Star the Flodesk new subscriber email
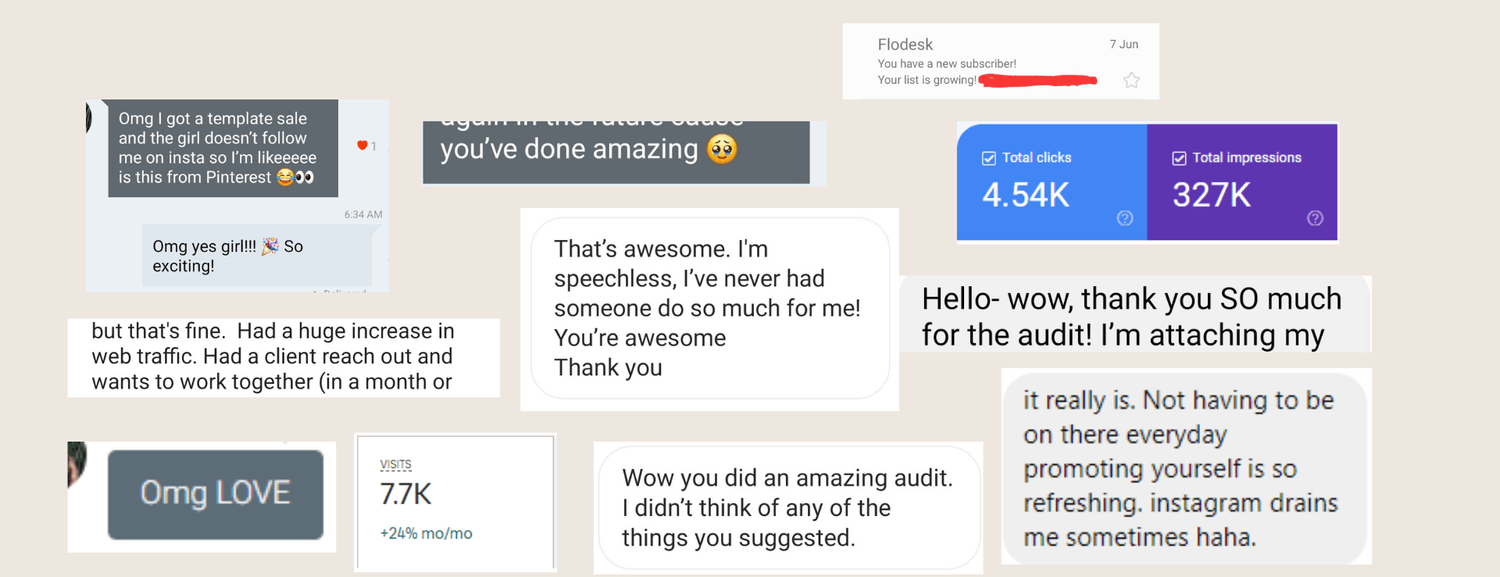 click(x=1131, y=80)
